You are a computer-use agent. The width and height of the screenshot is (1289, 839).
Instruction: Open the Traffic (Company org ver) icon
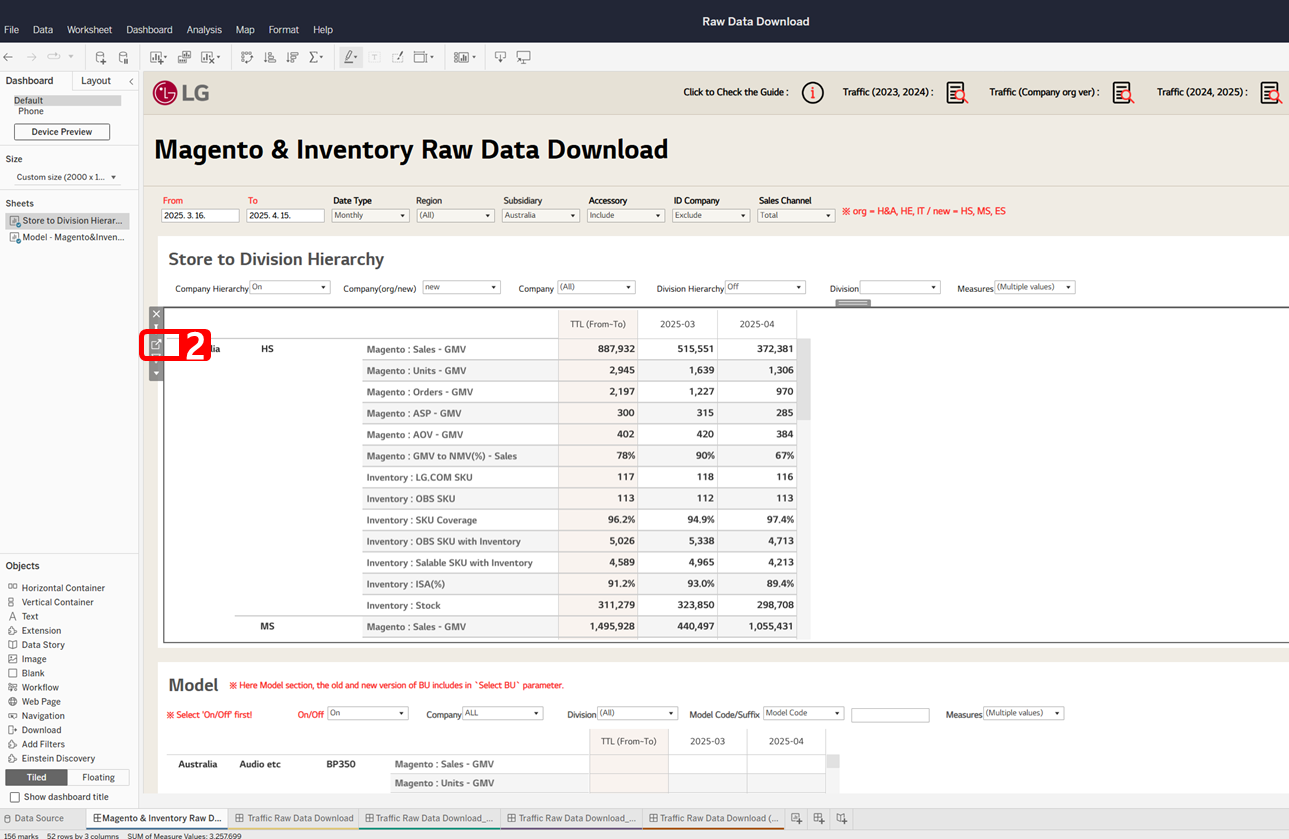pos(1123,93)
